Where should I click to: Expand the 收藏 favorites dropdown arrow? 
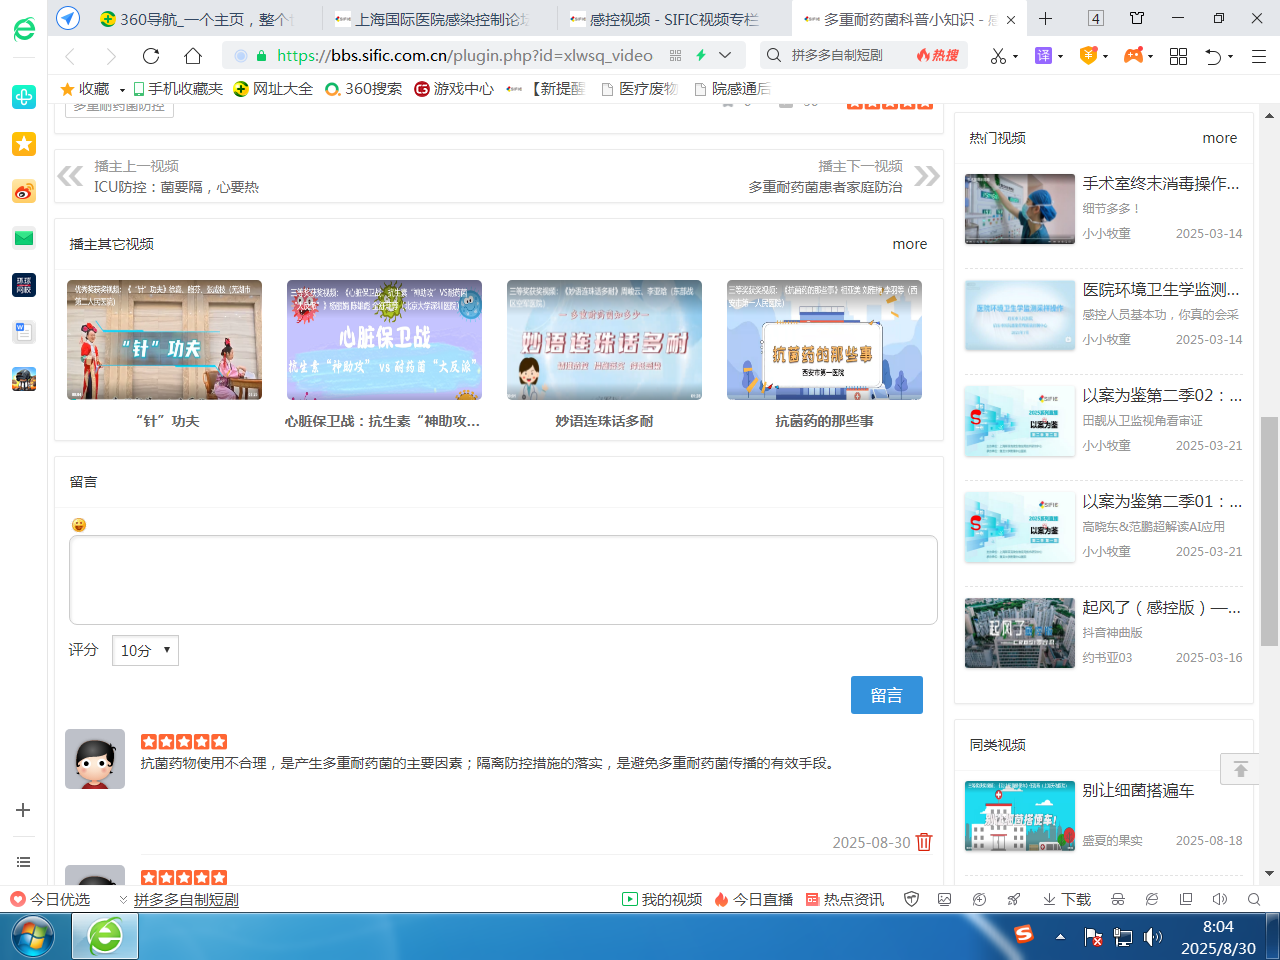122,89
